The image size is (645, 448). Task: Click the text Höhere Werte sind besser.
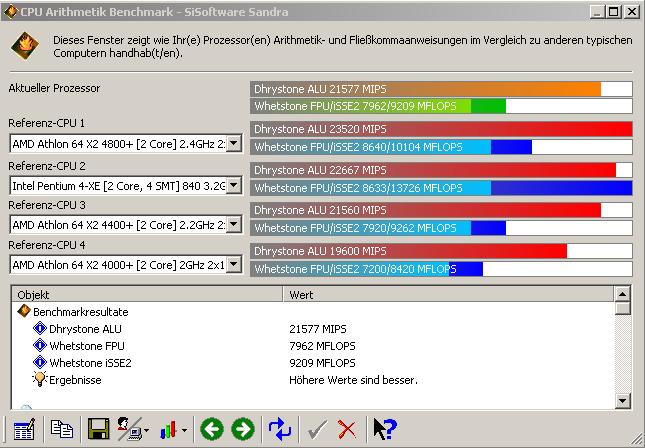point(353,380)
